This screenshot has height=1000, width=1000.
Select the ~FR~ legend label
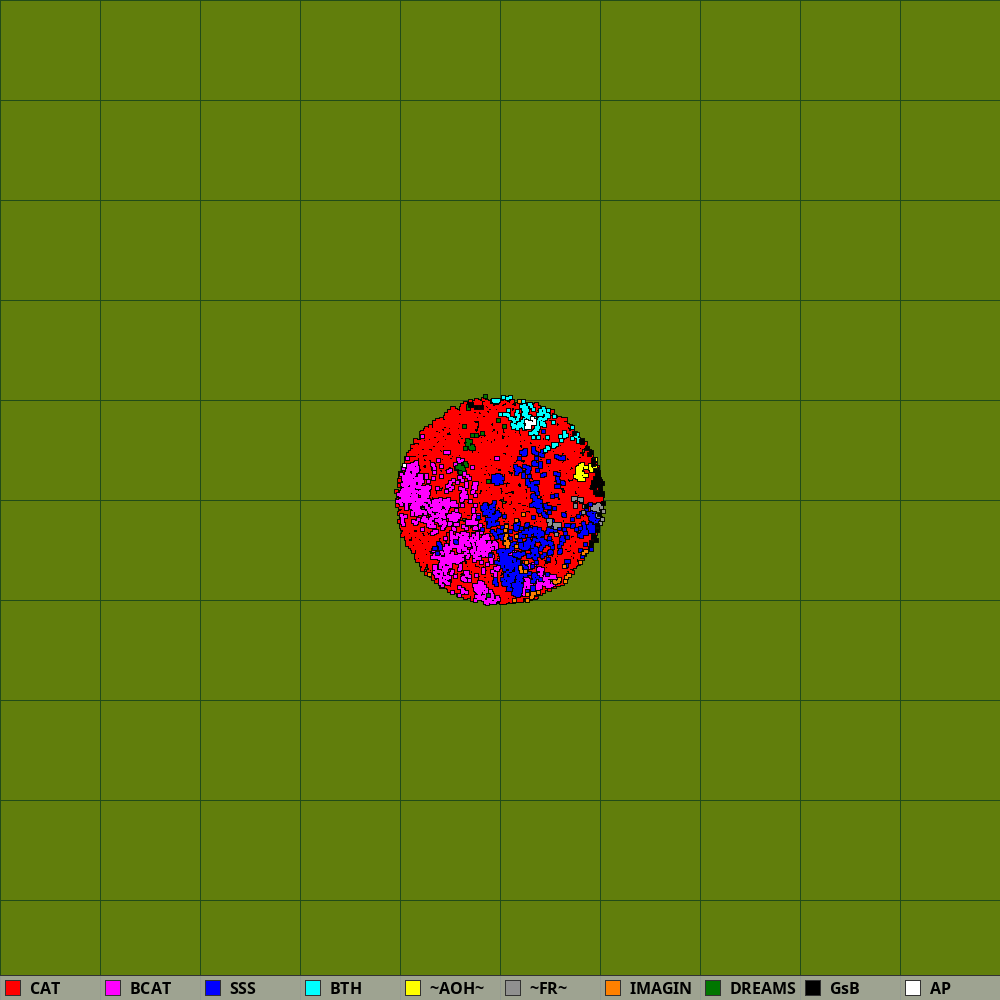point(548,988)
